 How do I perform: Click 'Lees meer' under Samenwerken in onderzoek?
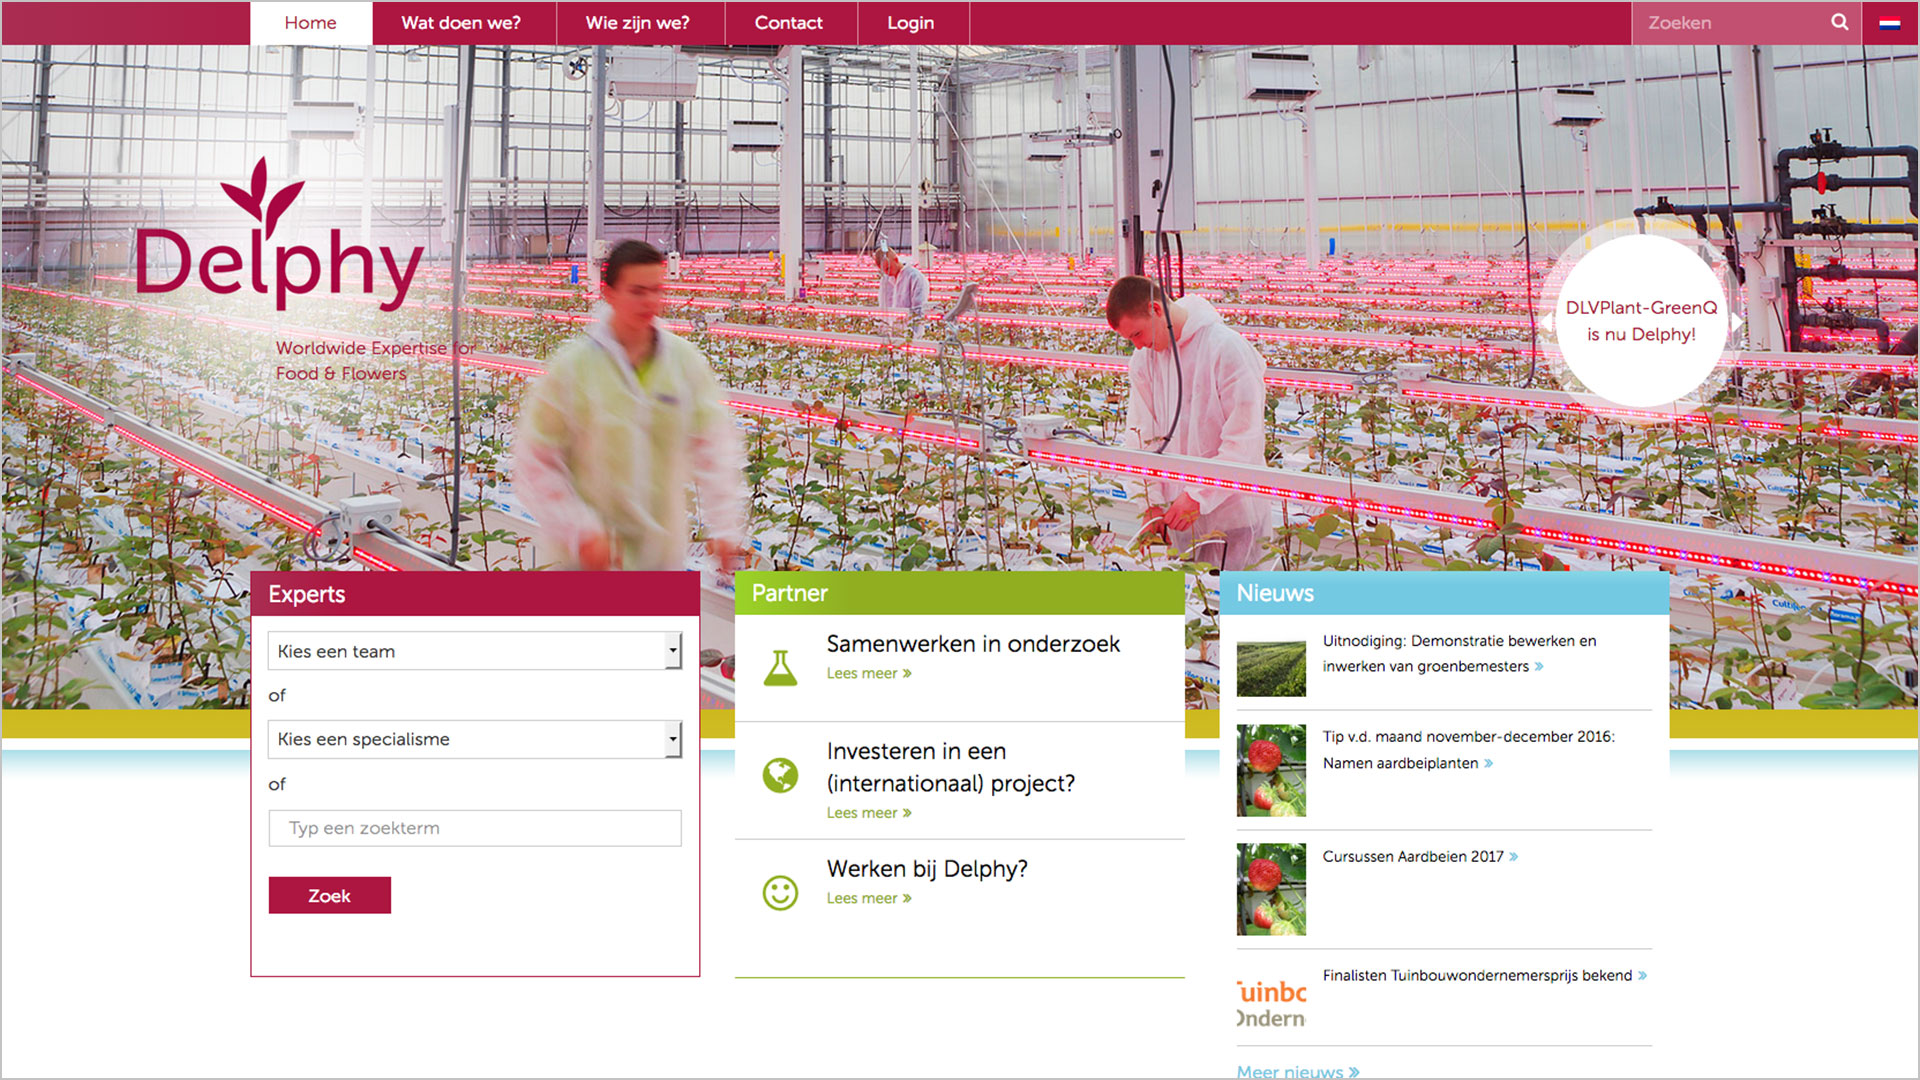pos(868,673)
